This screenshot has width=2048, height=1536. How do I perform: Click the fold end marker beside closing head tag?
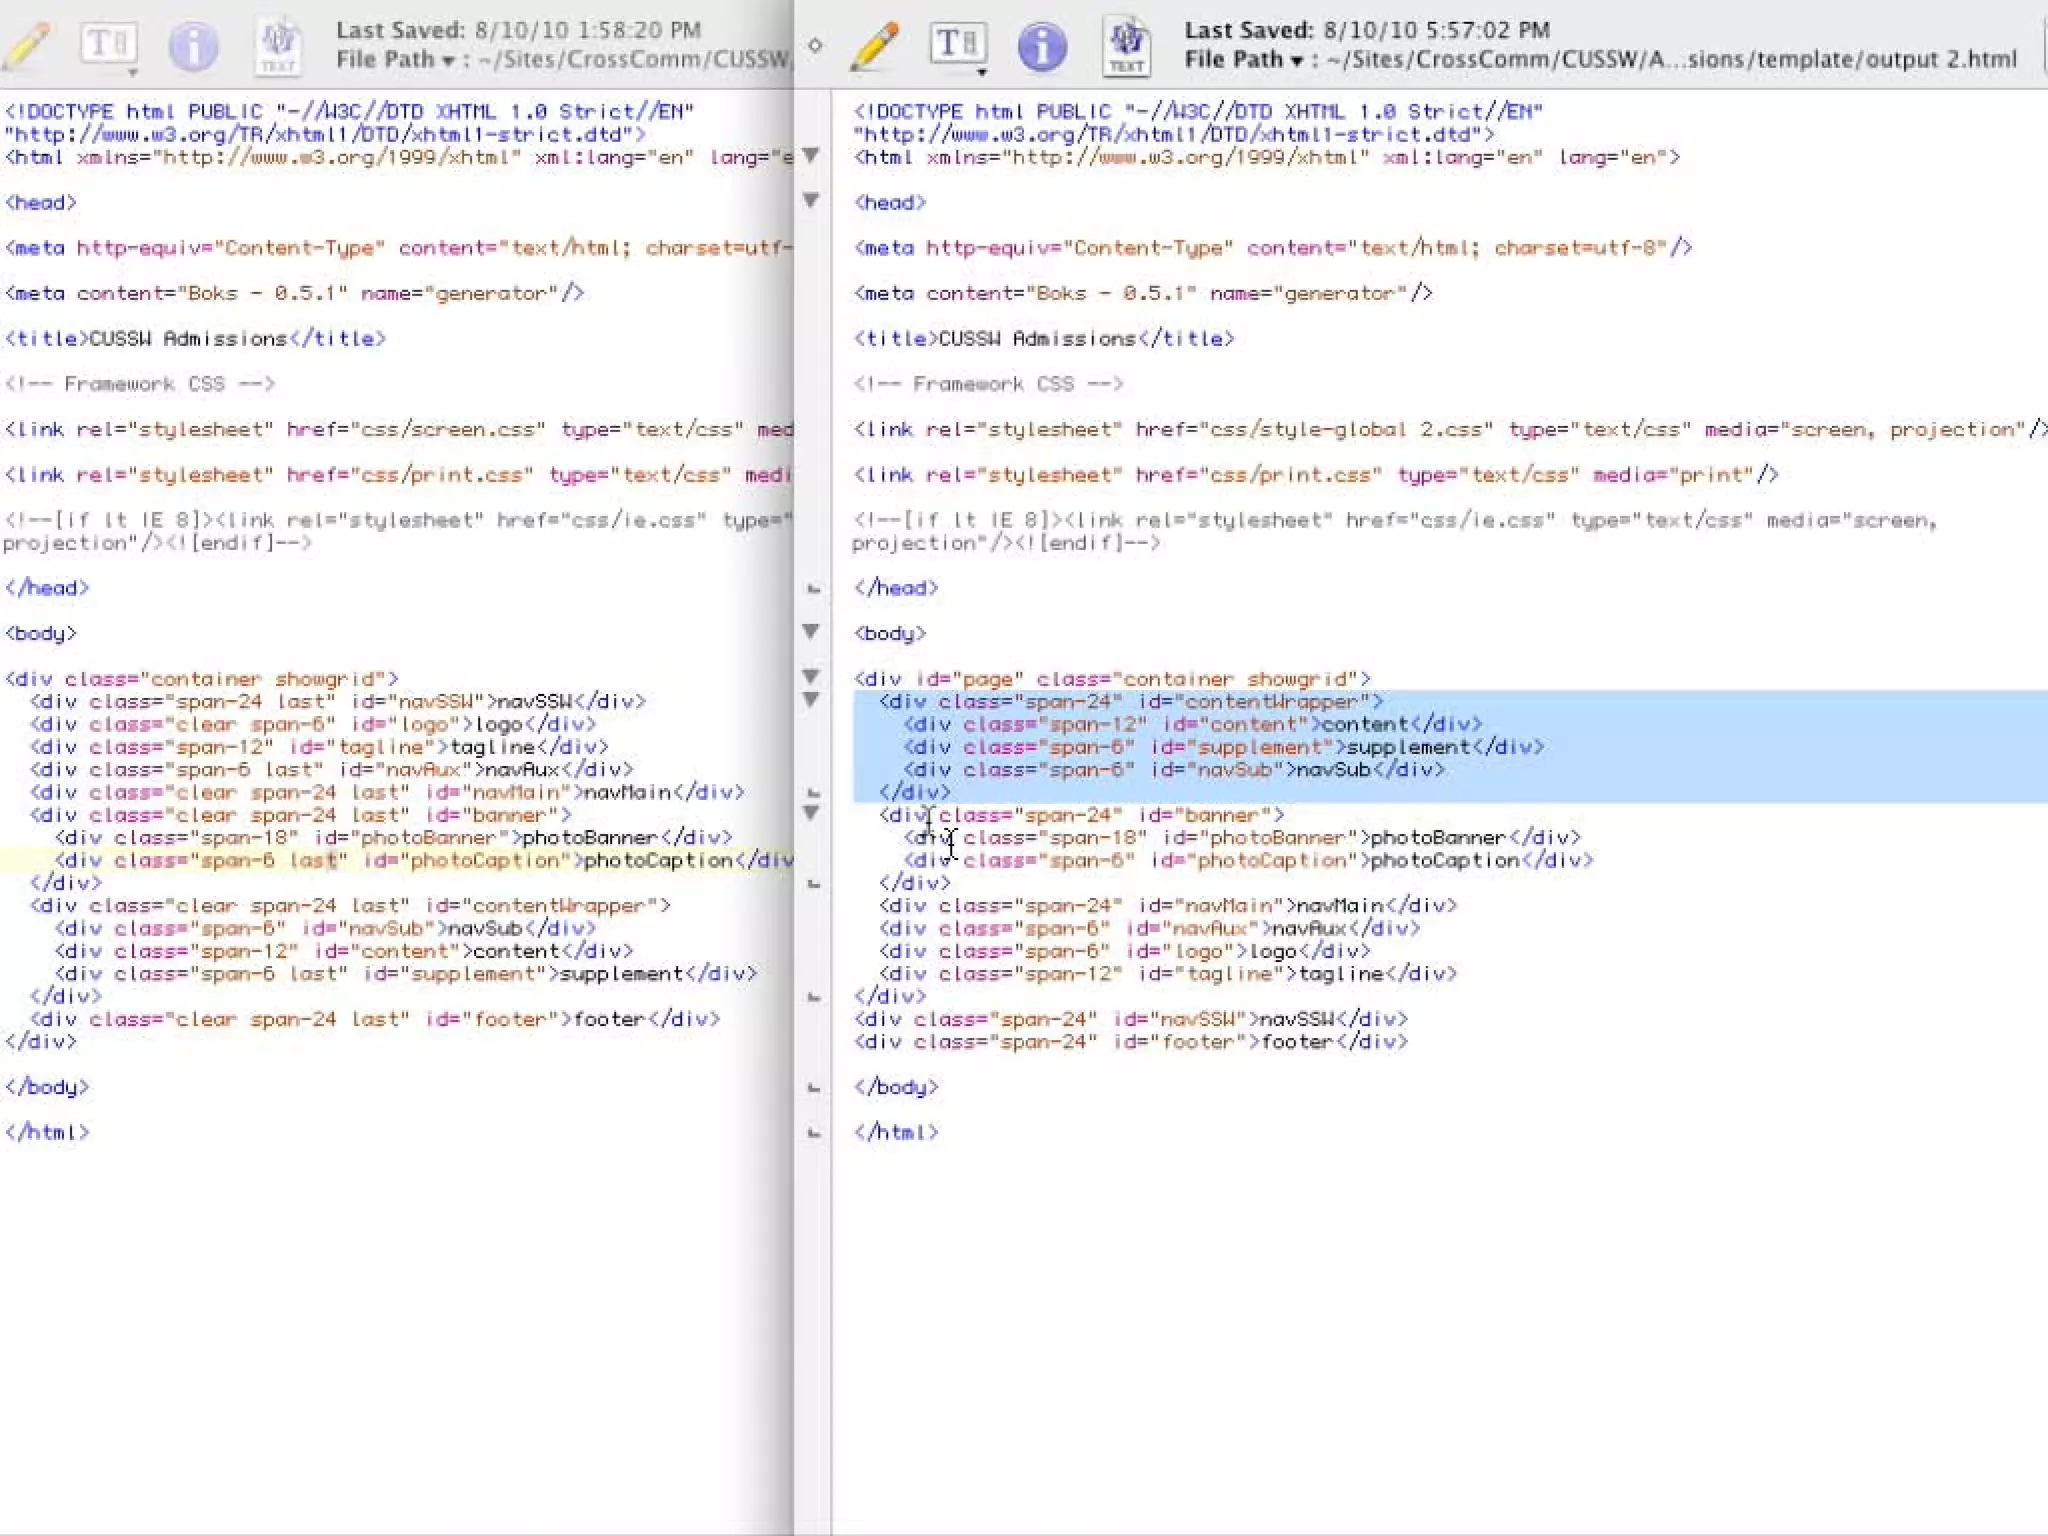tap(813, 589)
